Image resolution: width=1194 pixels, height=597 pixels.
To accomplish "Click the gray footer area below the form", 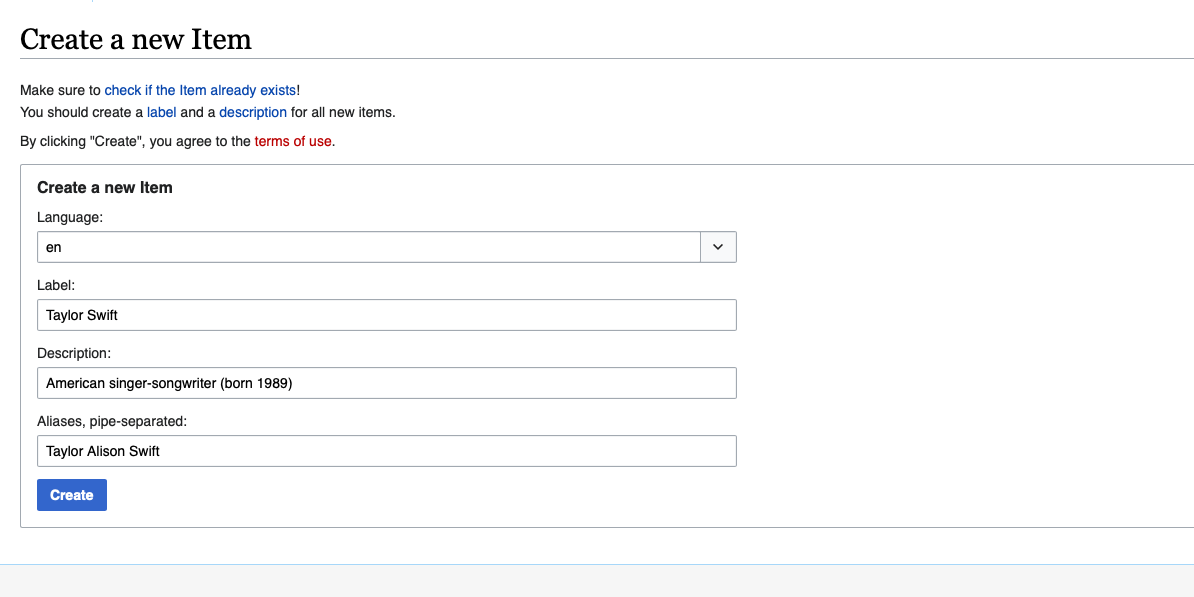I will [x=596, y=581].
